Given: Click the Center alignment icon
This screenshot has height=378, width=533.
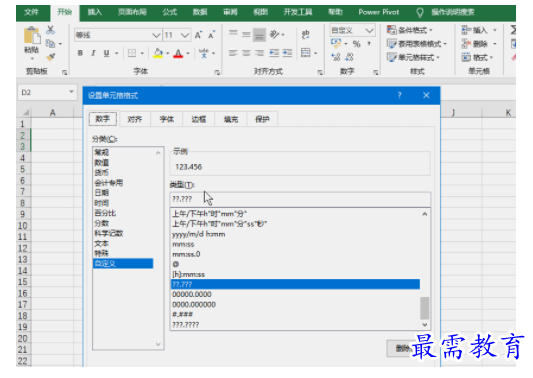Looking at the screenshot, I should click(246, 53).
